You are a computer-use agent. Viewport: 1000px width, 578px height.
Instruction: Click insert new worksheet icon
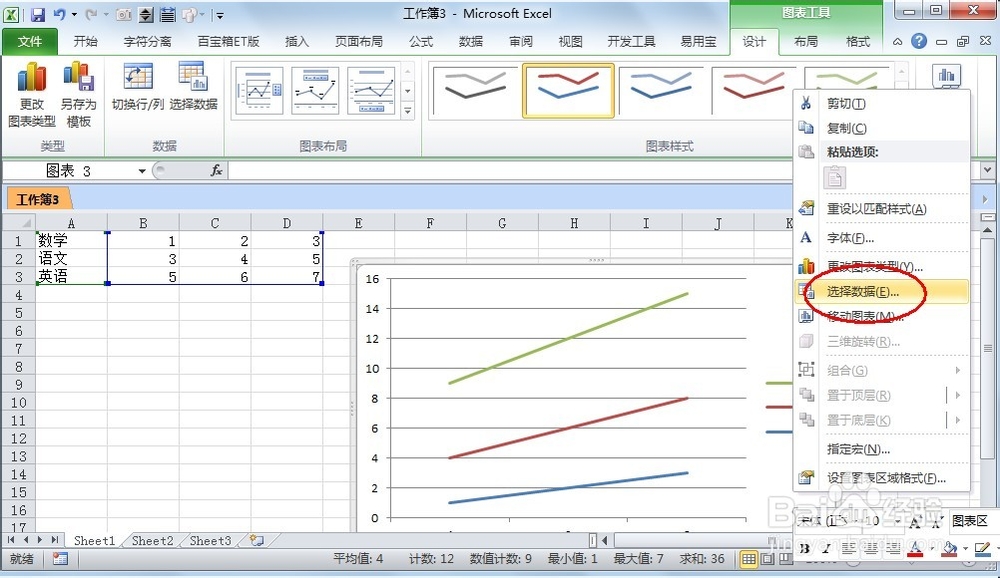tap(257, 540)
